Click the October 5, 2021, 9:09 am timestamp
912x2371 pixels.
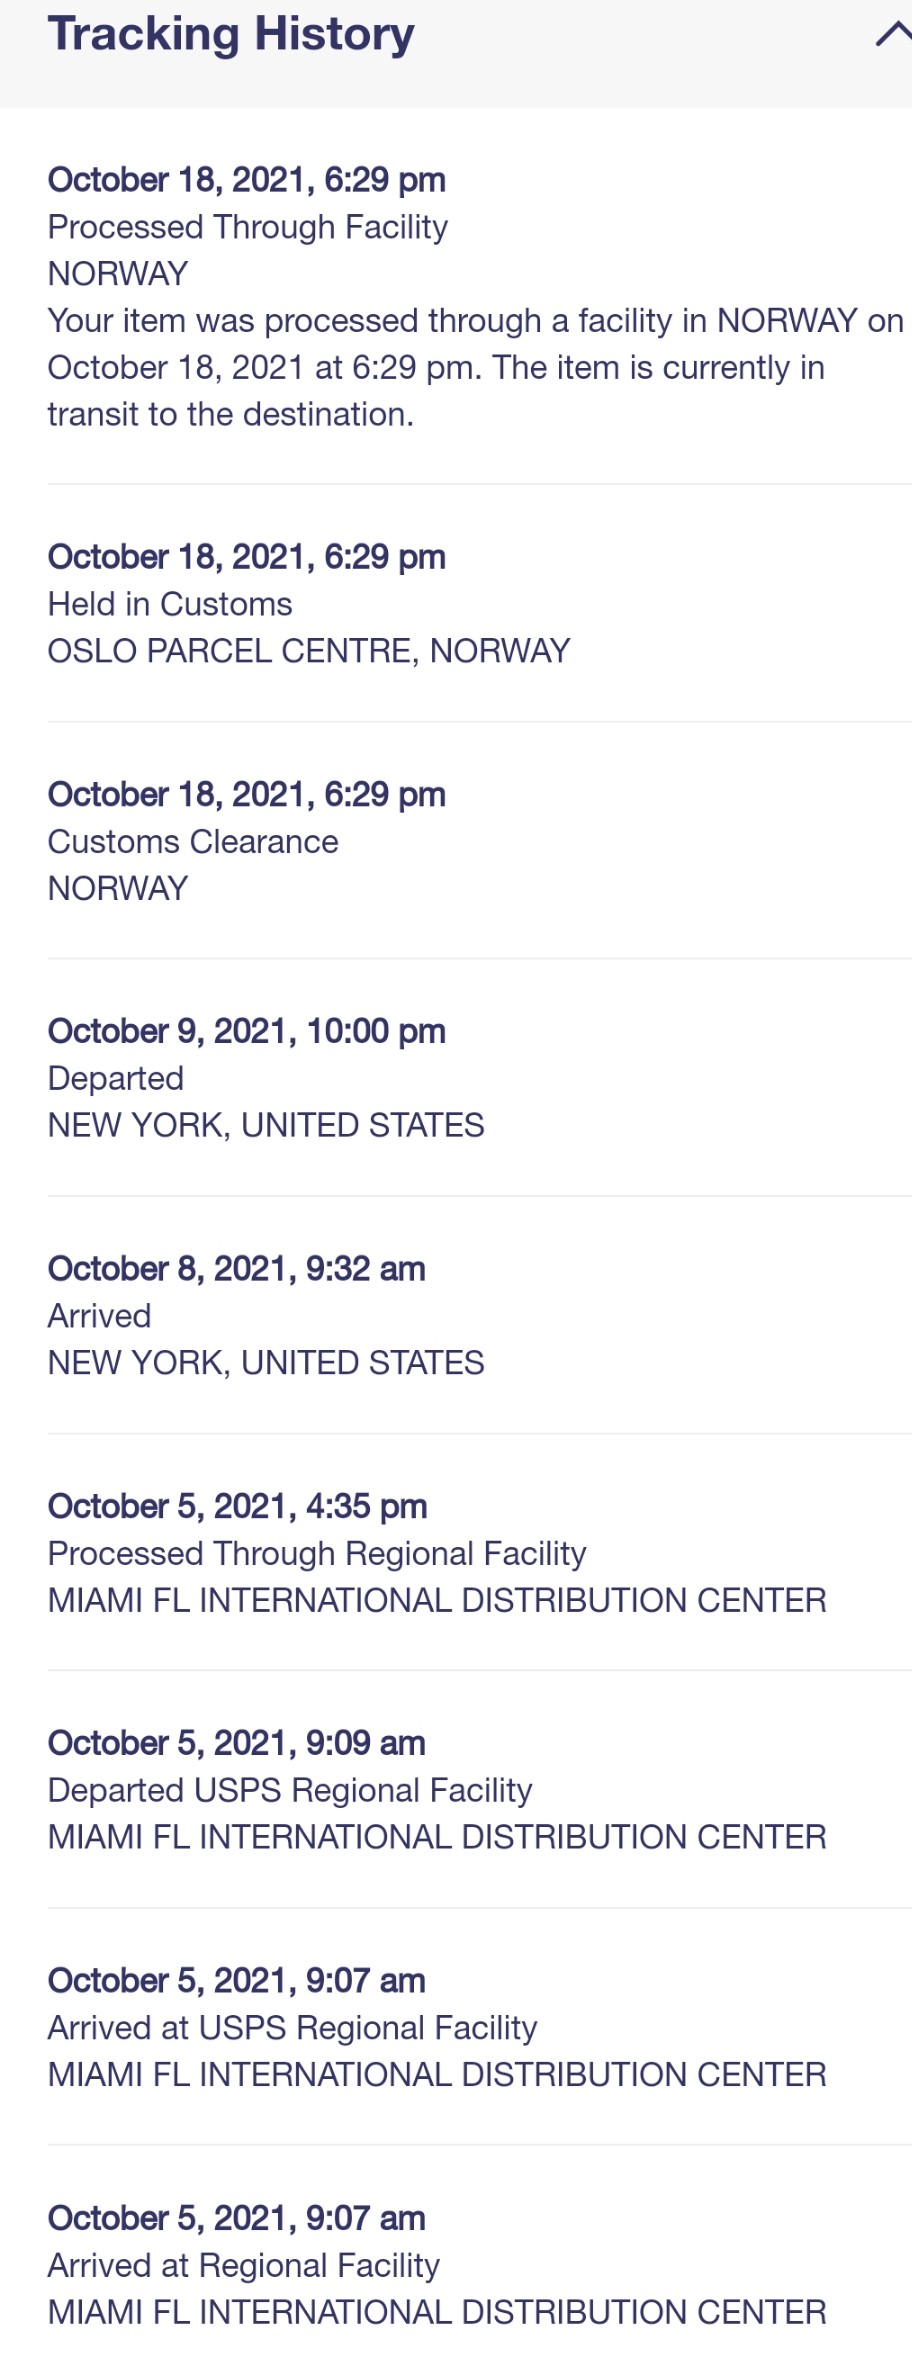click(x=236, y=1743)
